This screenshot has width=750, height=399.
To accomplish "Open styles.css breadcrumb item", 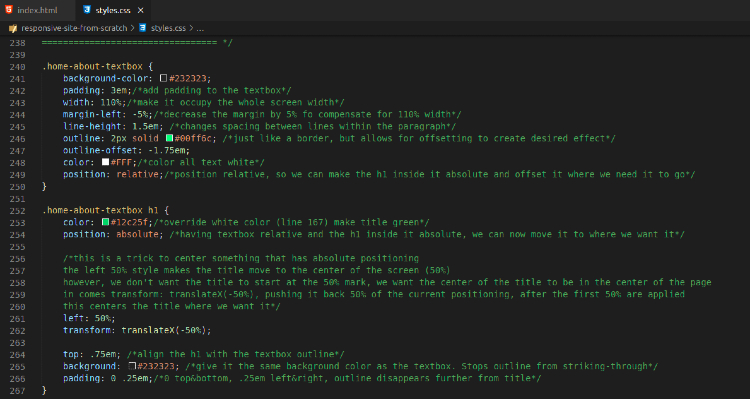I will pos(168,28).
